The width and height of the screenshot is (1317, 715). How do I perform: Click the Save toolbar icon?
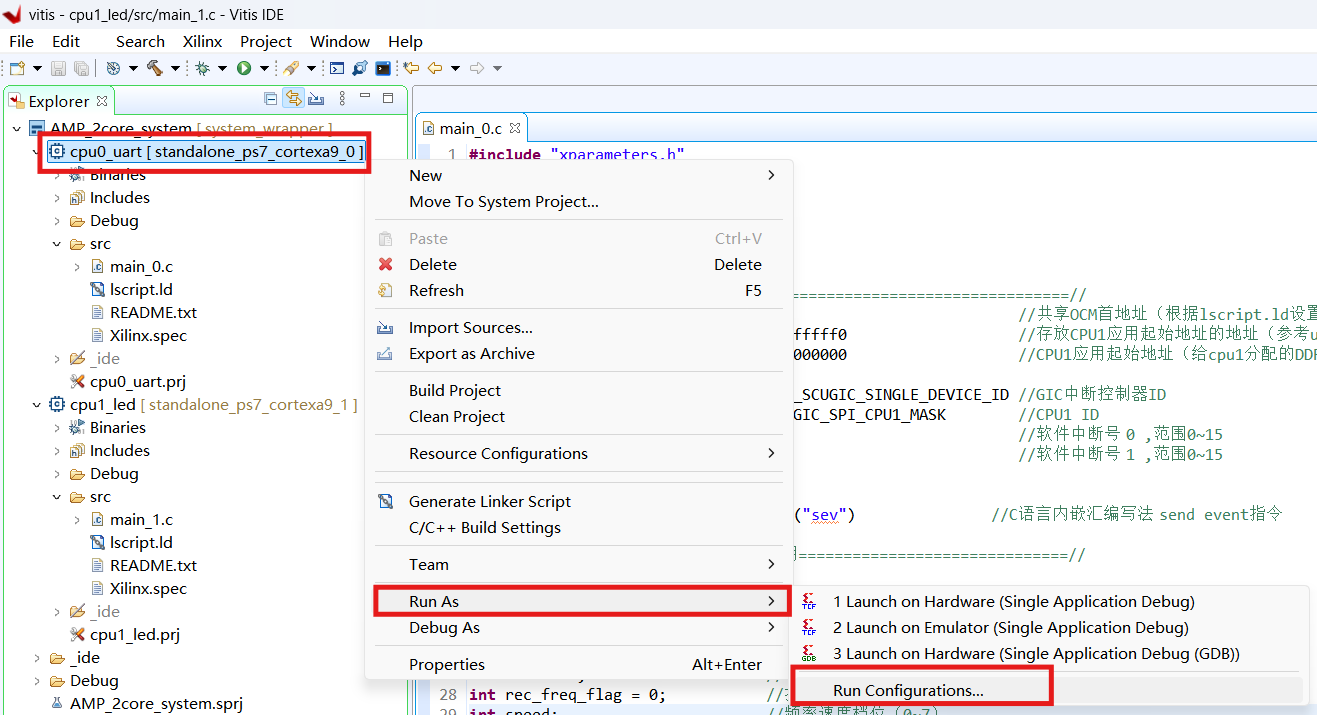click(x=58, y=69)
